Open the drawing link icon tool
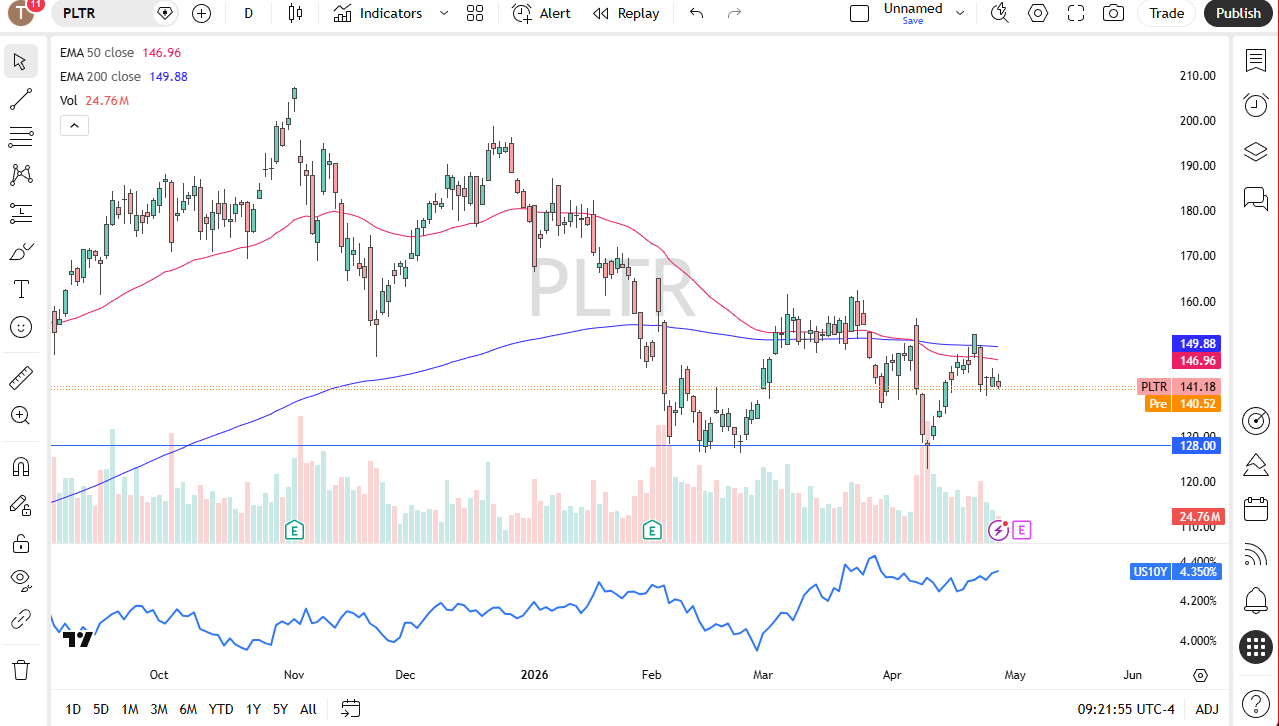Image resolution: width=1279 pixels, height=726 pixels. pyautogui.click(x=21, y=619)
